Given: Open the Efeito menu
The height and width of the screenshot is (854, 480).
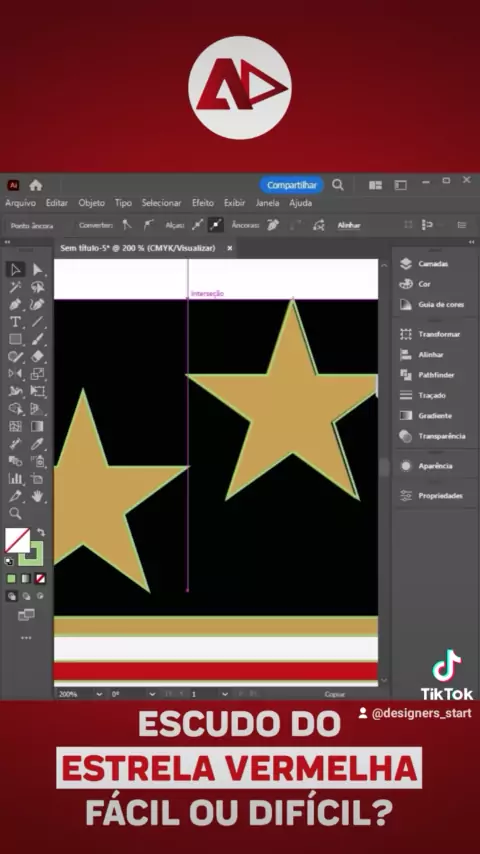Looking at the screenshot, I should pyautogui.click(x=203, y=203).
